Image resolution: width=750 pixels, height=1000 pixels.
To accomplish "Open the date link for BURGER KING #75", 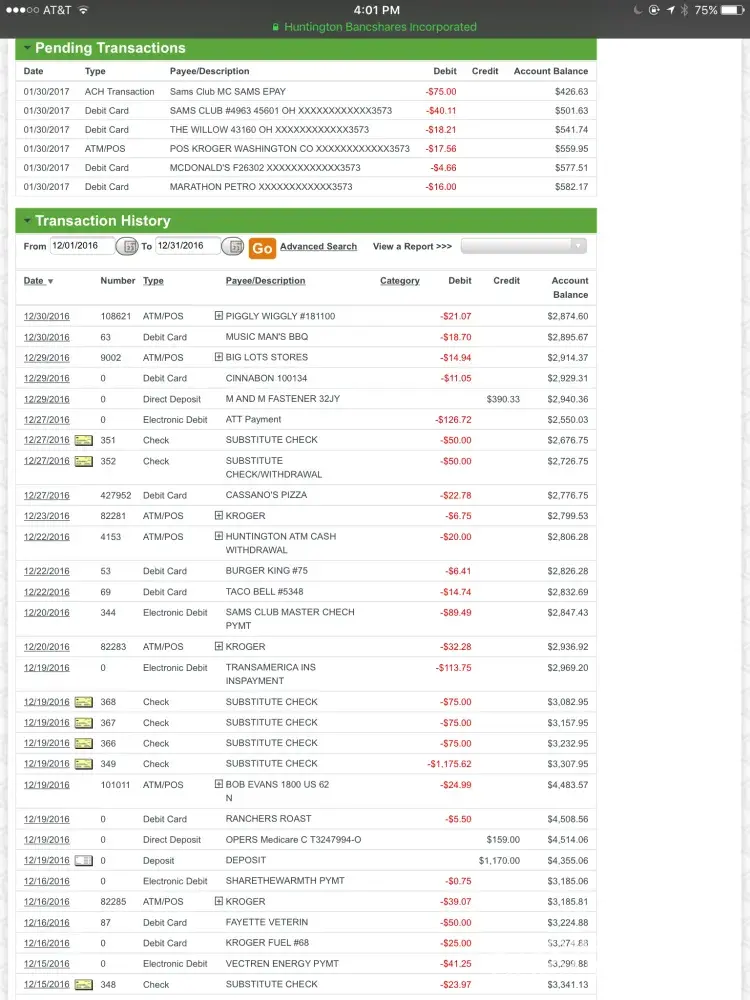I will point(47,571).
